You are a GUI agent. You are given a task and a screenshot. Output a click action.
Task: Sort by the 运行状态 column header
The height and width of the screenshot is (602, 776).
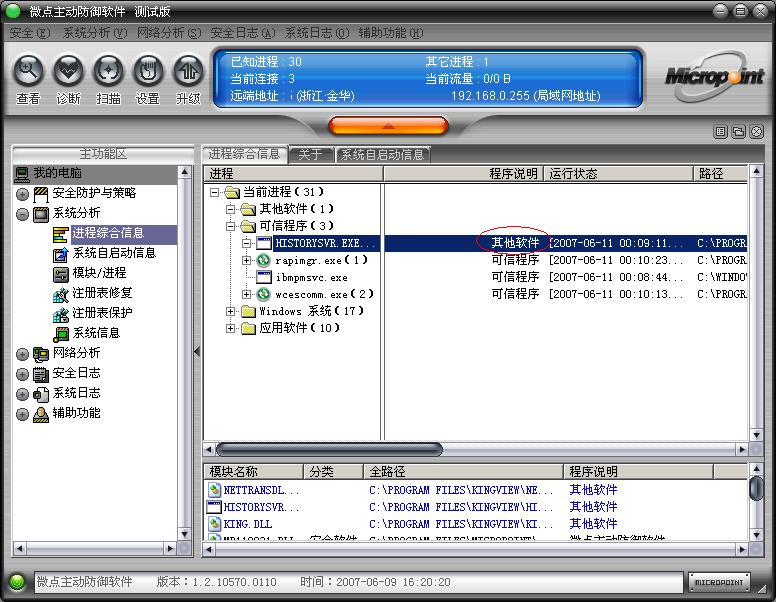(x=618, y=174)
